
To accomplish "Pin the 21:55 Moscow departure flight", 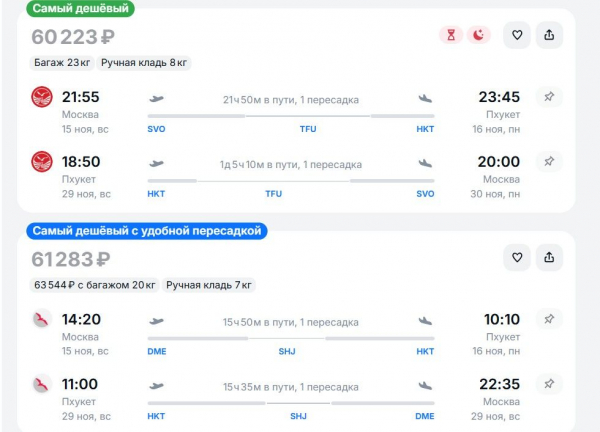I will pyautogui.click(x=549, y=97).
